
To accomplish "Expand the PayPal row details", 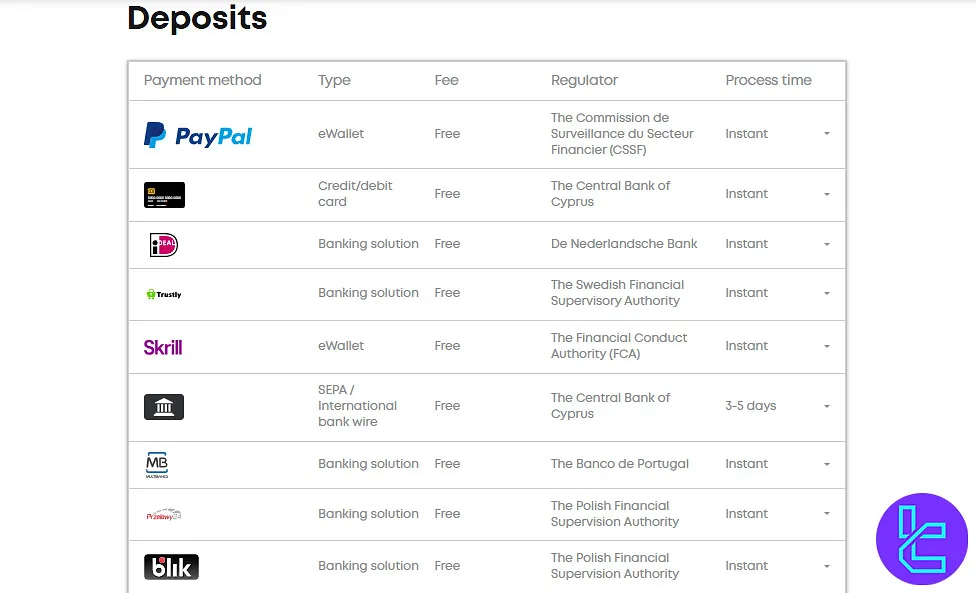I will pos(827,134).
